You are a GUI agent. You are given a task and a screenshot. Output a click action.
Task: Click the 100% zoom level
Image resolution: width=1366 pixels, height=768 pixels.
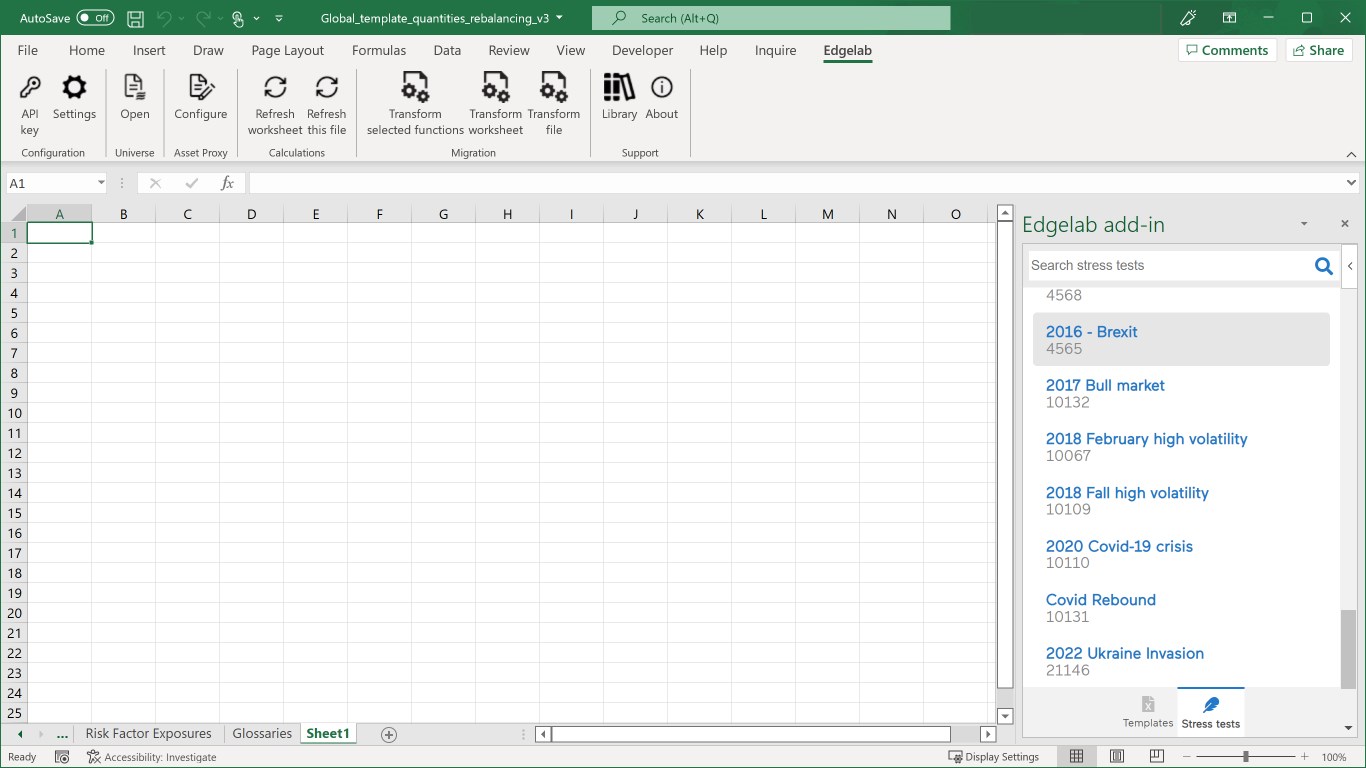tap(1334, 757)
